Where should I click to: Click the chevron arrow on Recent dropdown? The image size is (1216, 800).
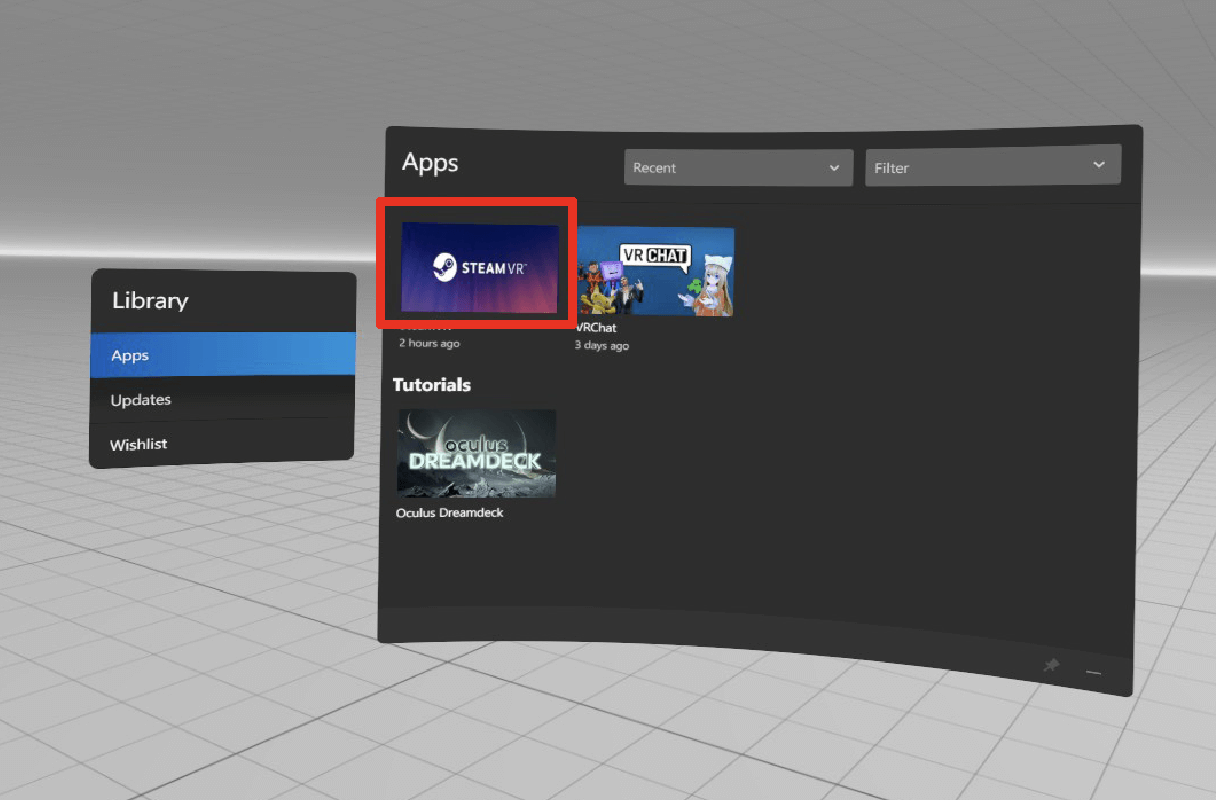(834, 168)
